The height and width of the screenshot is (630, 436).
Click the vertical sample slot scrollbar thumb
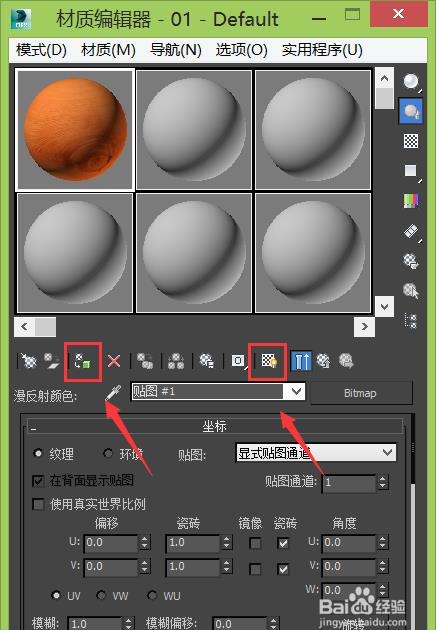click(384, 98)
